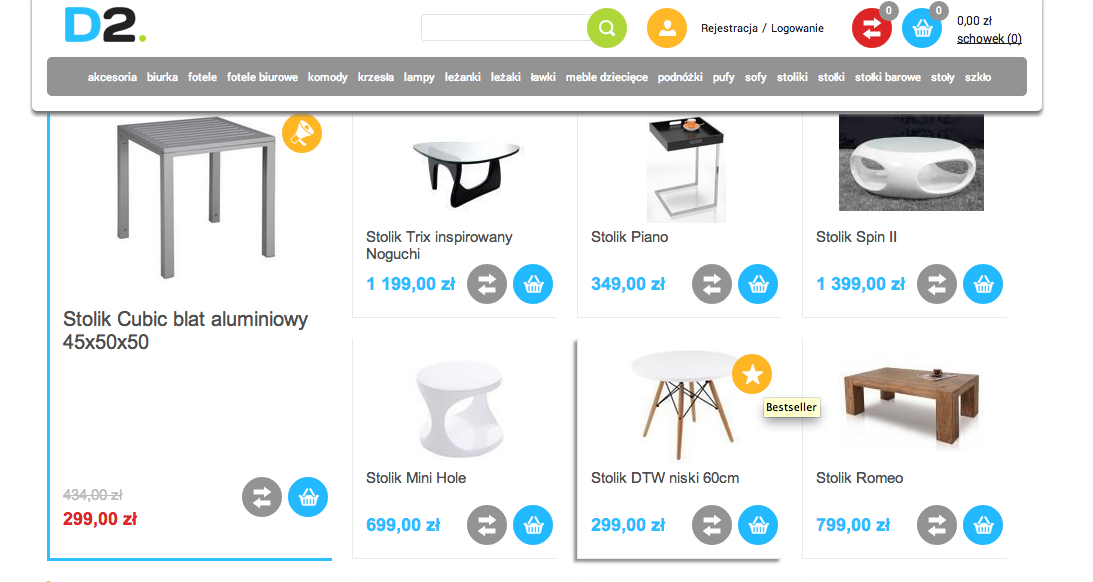Compare Stolik DTW niski 60cm

click(x=712, y=525)
